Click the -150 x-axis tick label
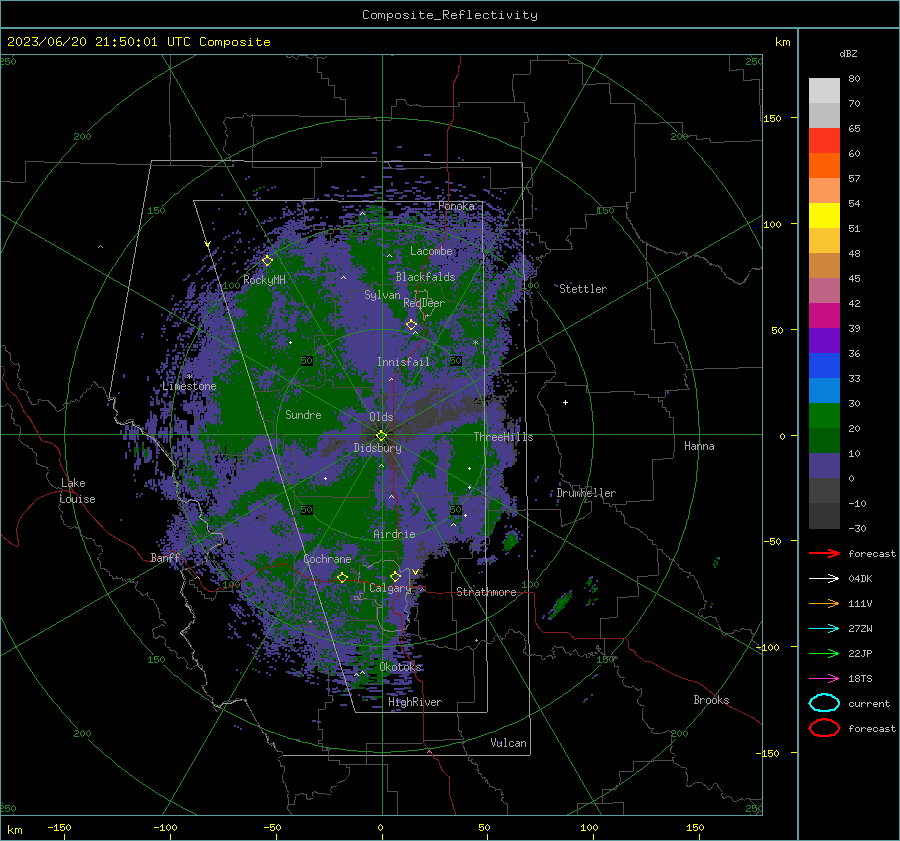This screenshot has height=841, width=900. point(59,827)
